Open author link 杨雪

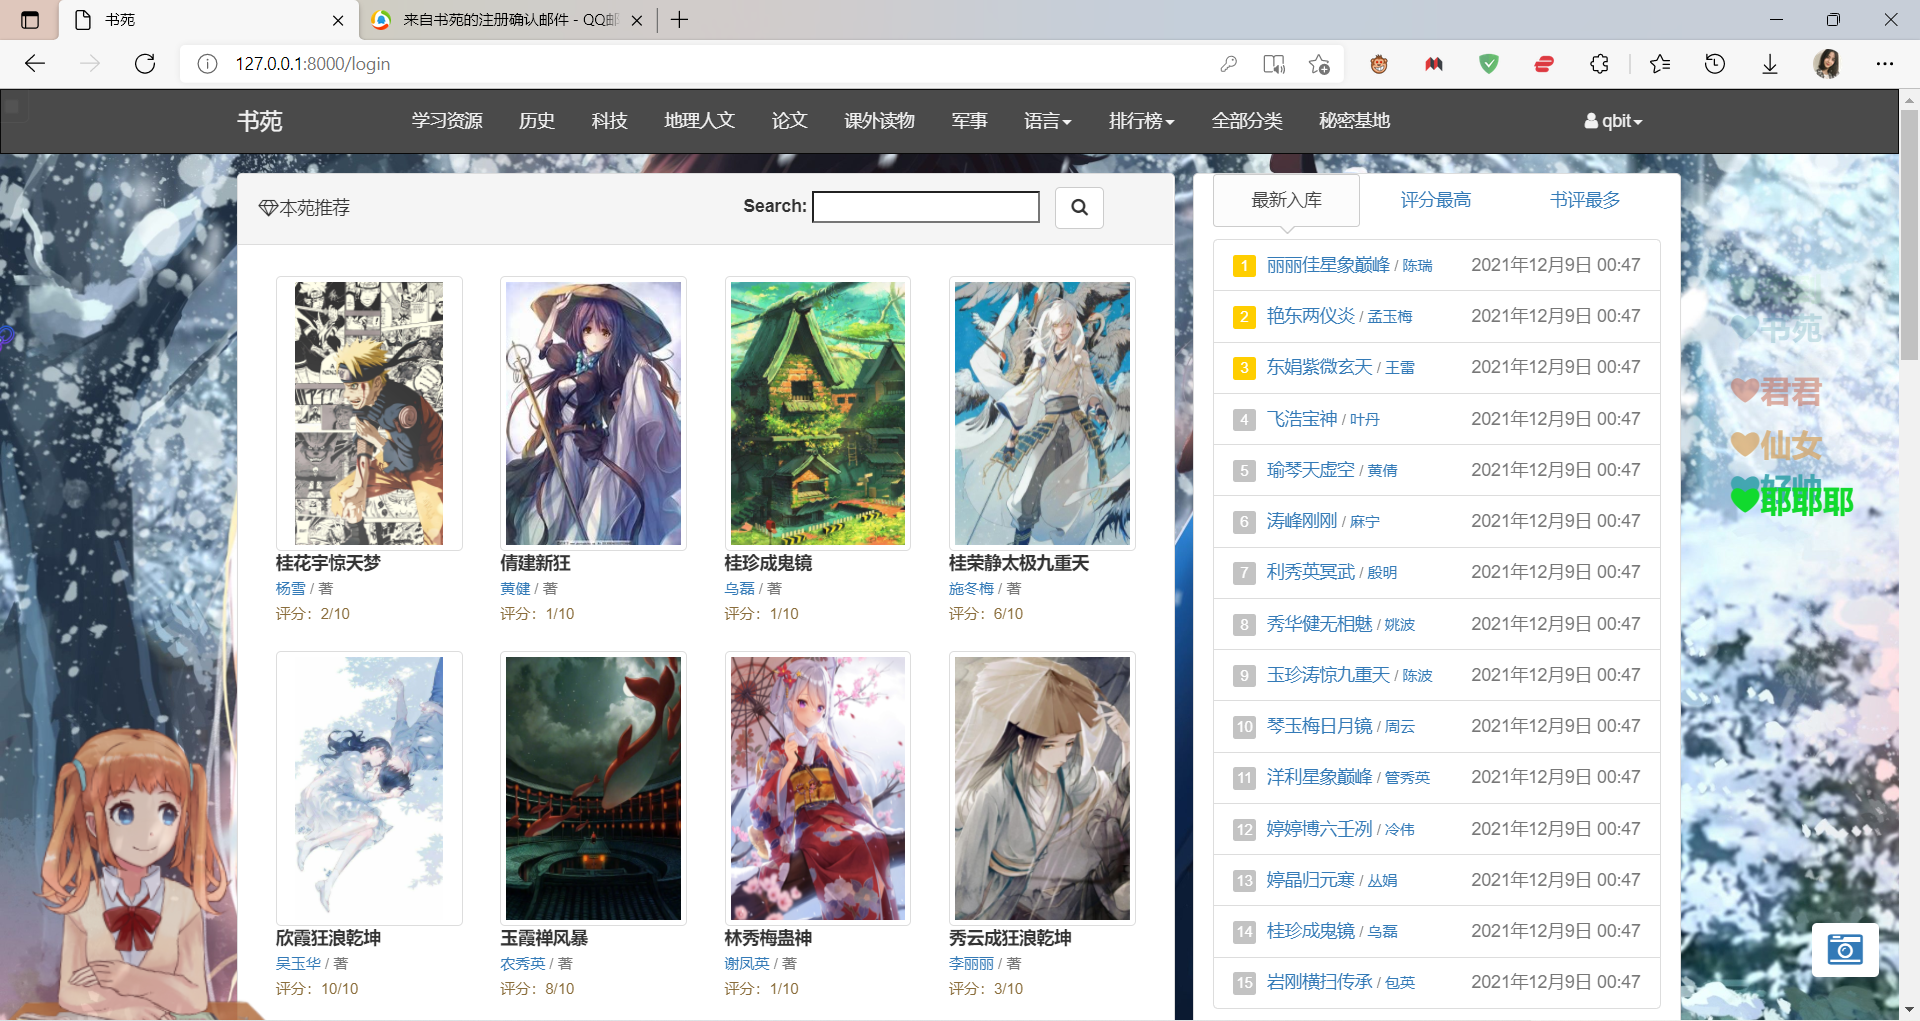click(x=290, y=589)
